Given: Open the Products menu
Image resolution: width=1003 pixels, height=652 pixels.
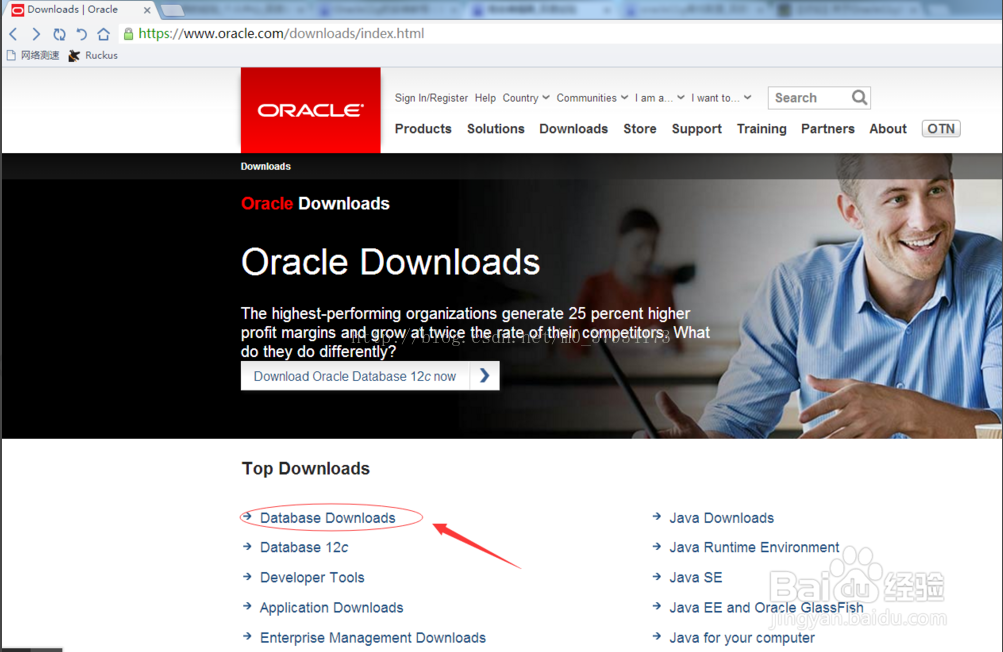Looking at the screenshot, I should pyautogui.click(x=423, y=129).
